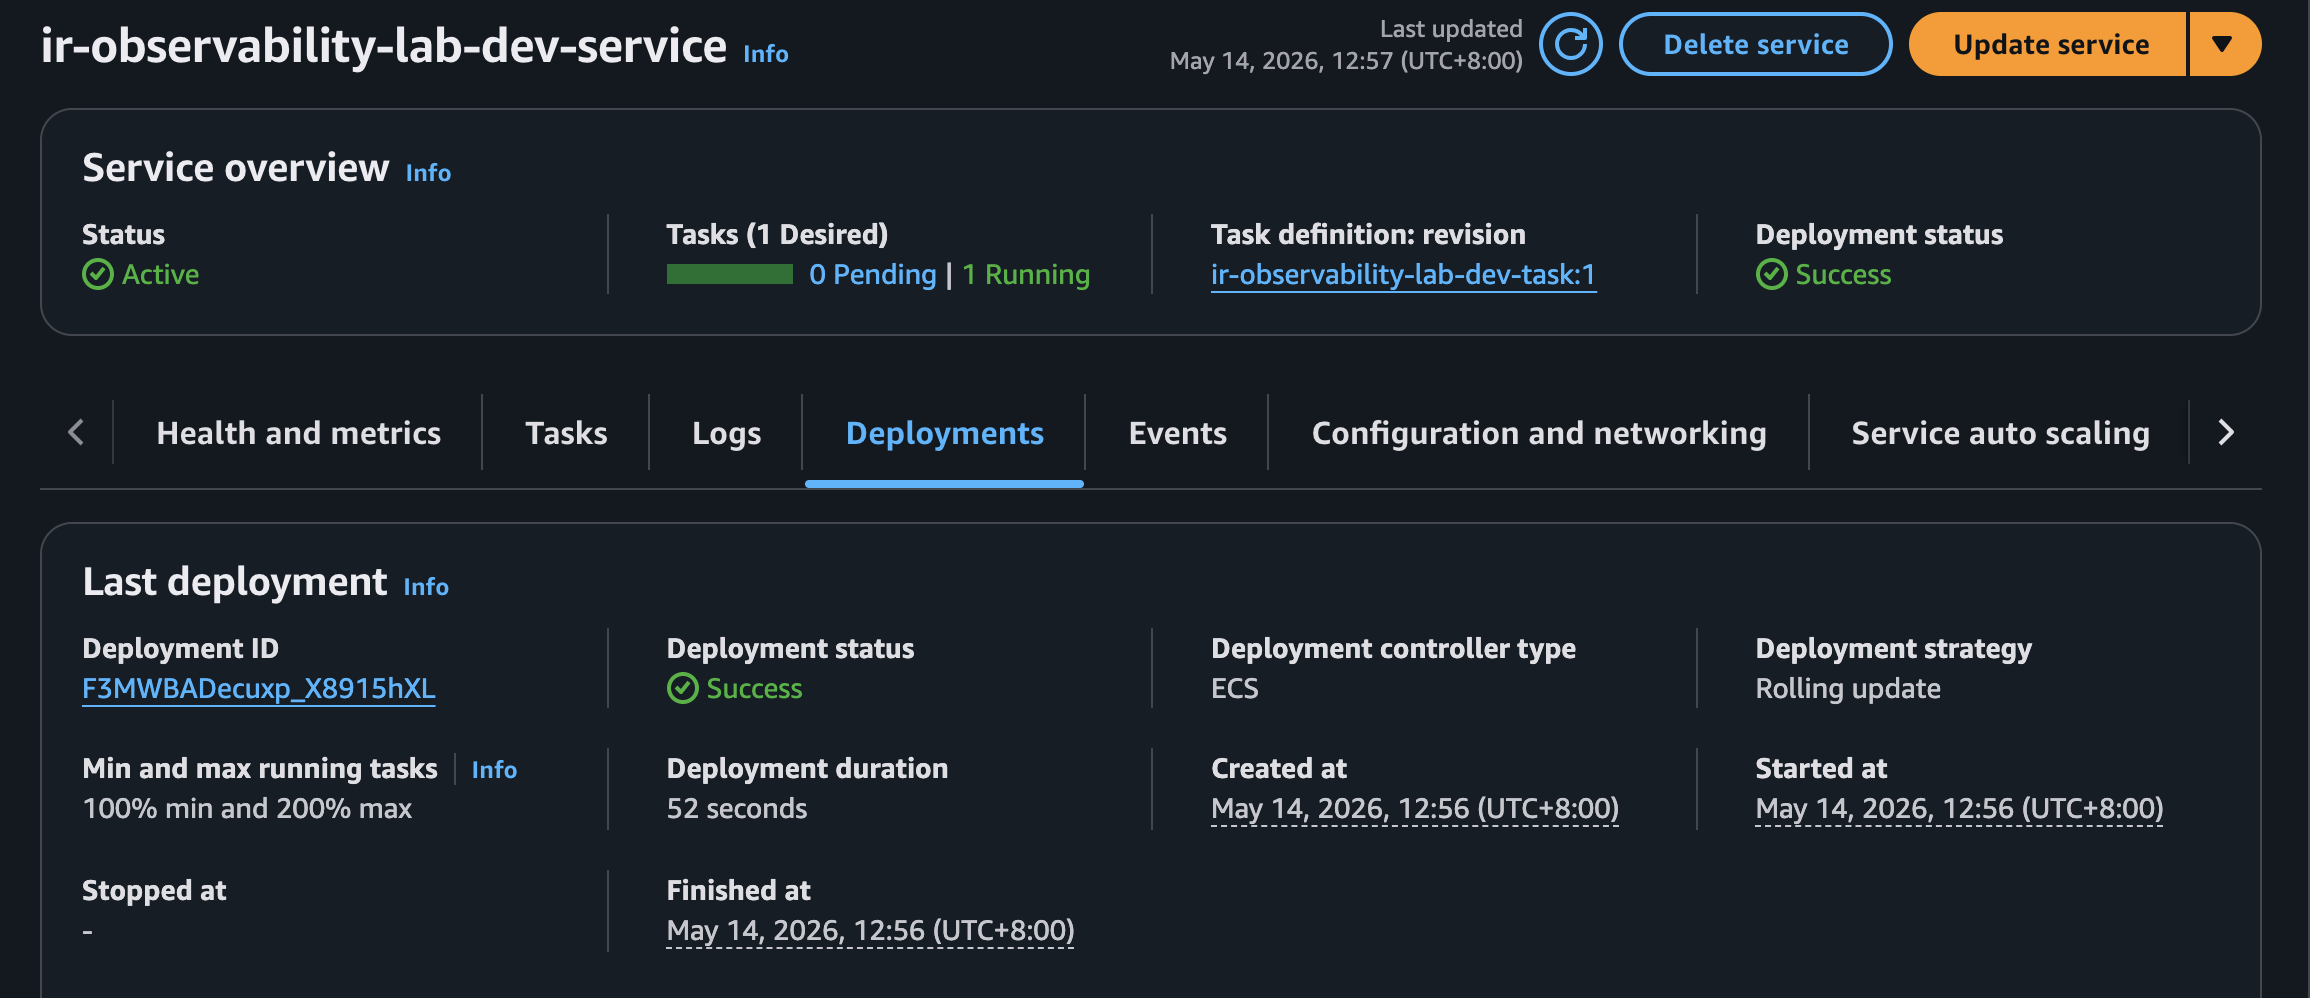Click service title ir-observability-lab-dev-service

coord(384,46)
